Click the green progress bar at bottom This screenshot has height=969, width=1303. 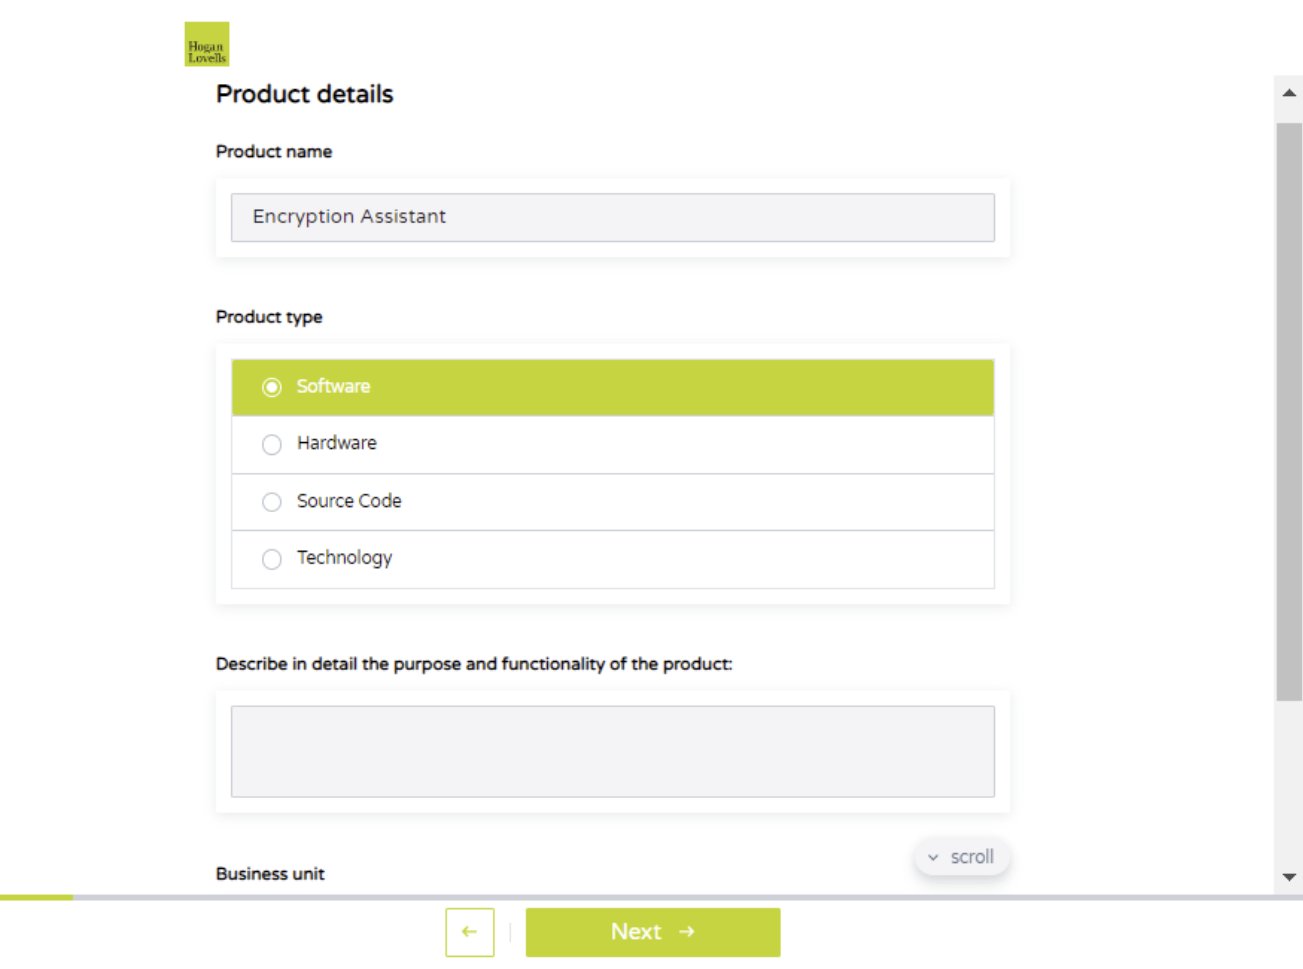[36, 897]
